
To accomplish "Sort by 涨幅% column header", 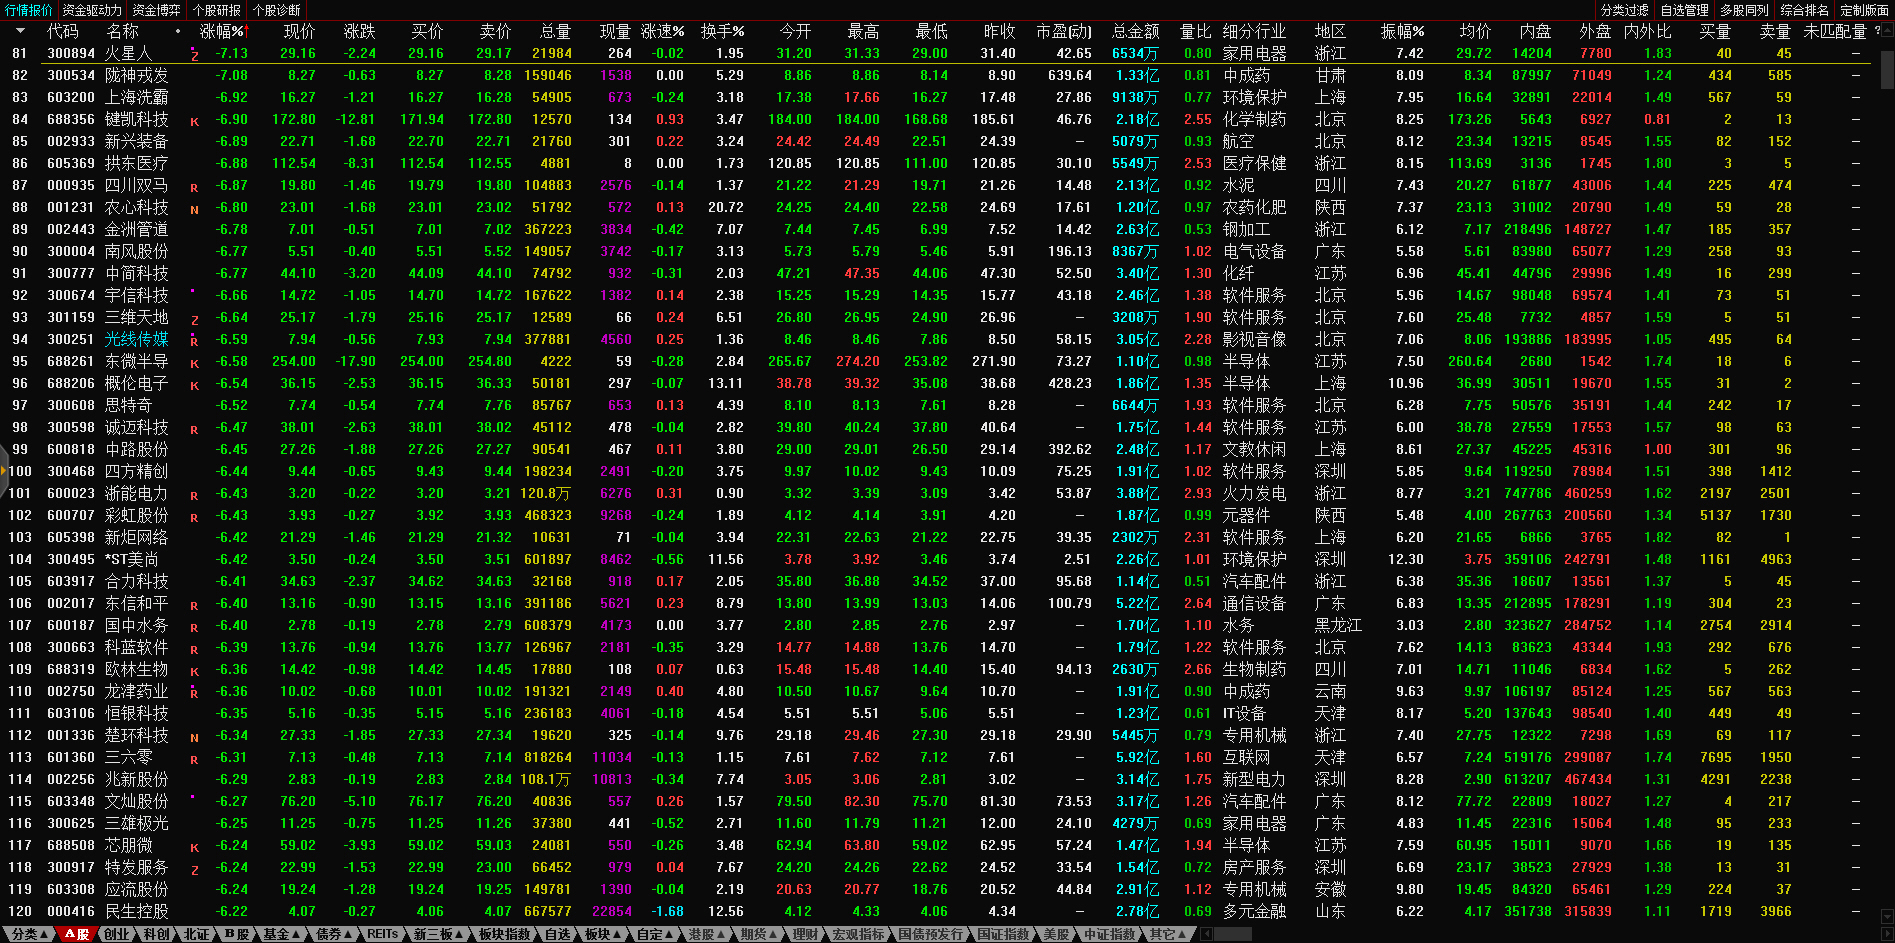I will 222,31.
